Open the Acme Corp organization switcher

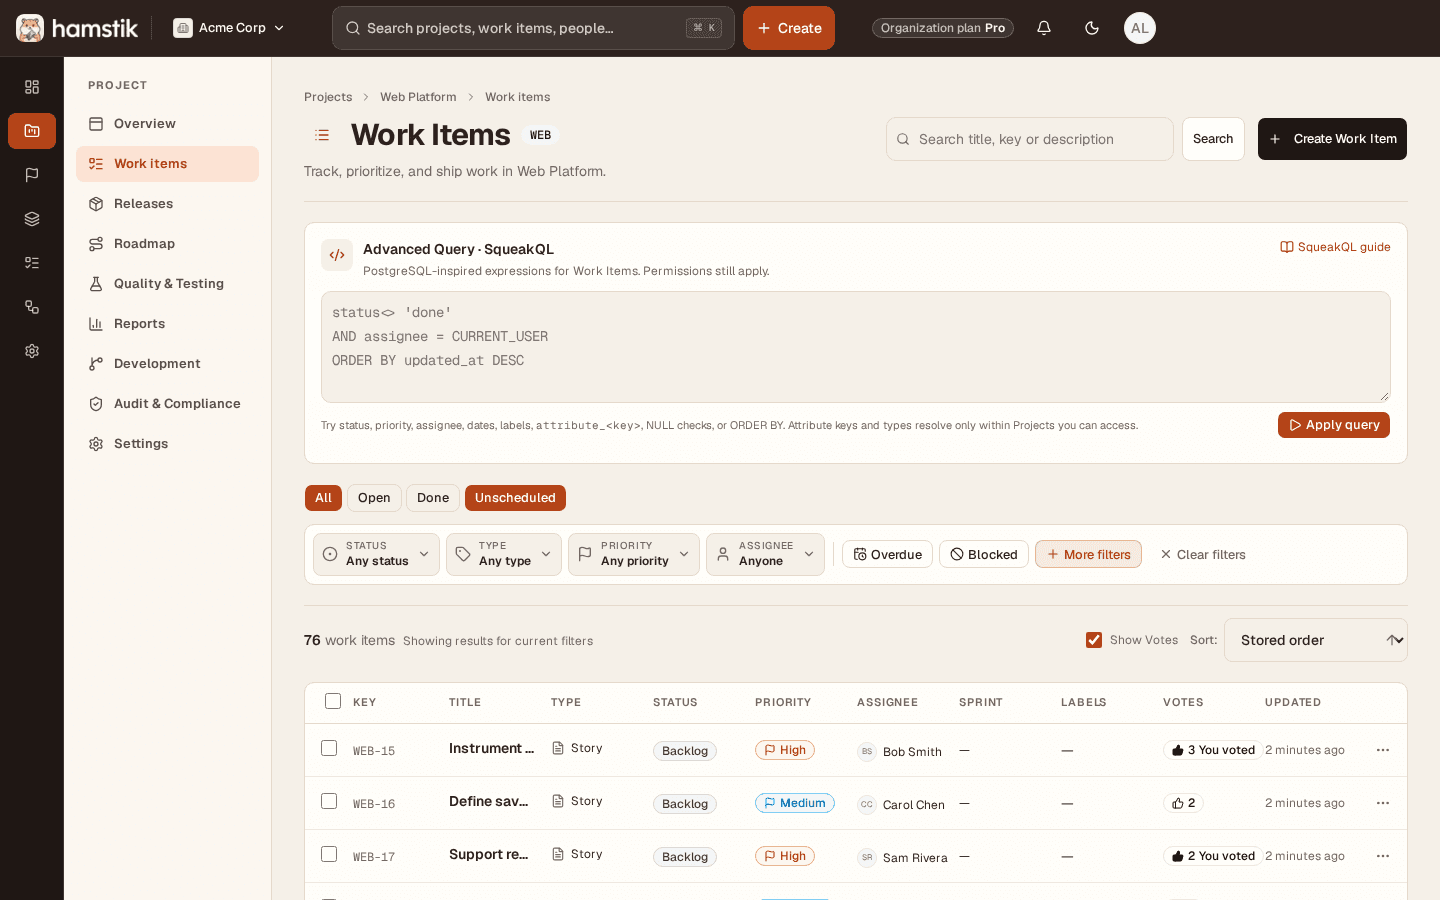229,28
